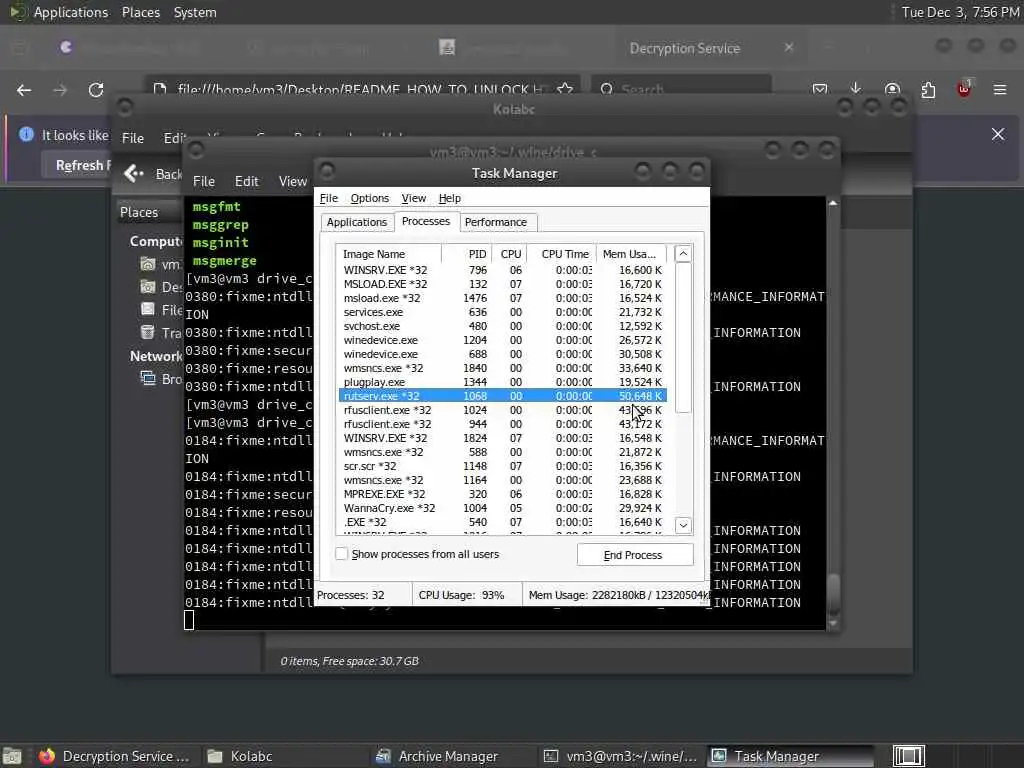Switch to vm3 terminal in taskbar

(620, 756)
